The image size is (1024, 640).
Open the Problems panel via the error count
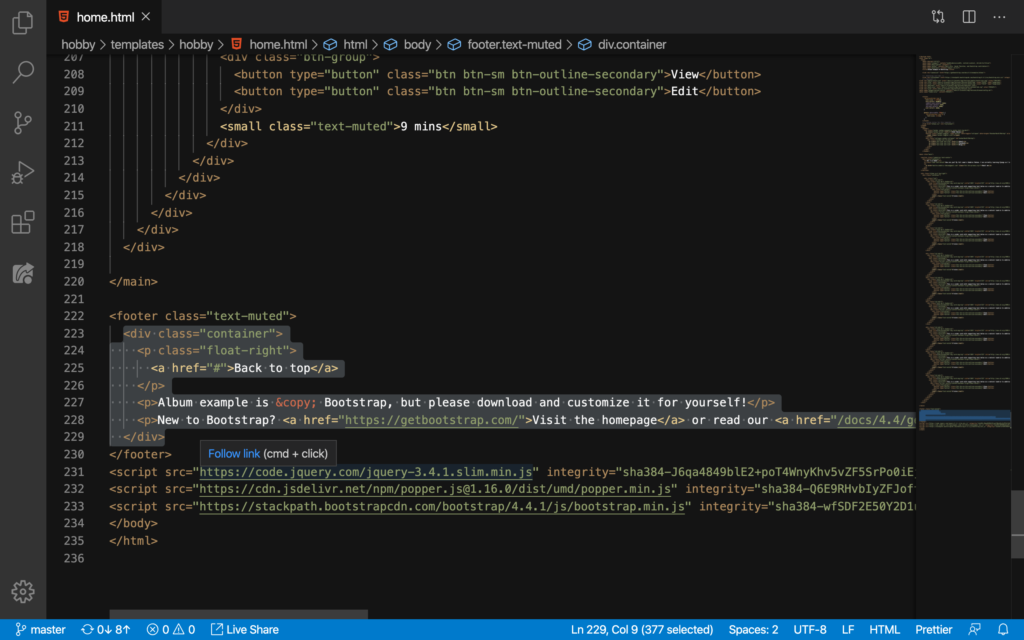(x=158, y=630)
